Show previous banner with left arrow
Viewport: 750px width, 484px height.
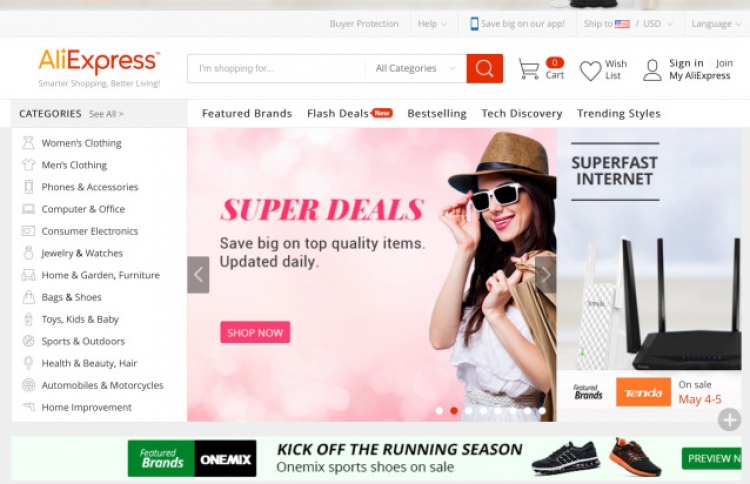(x=198, y=275)
